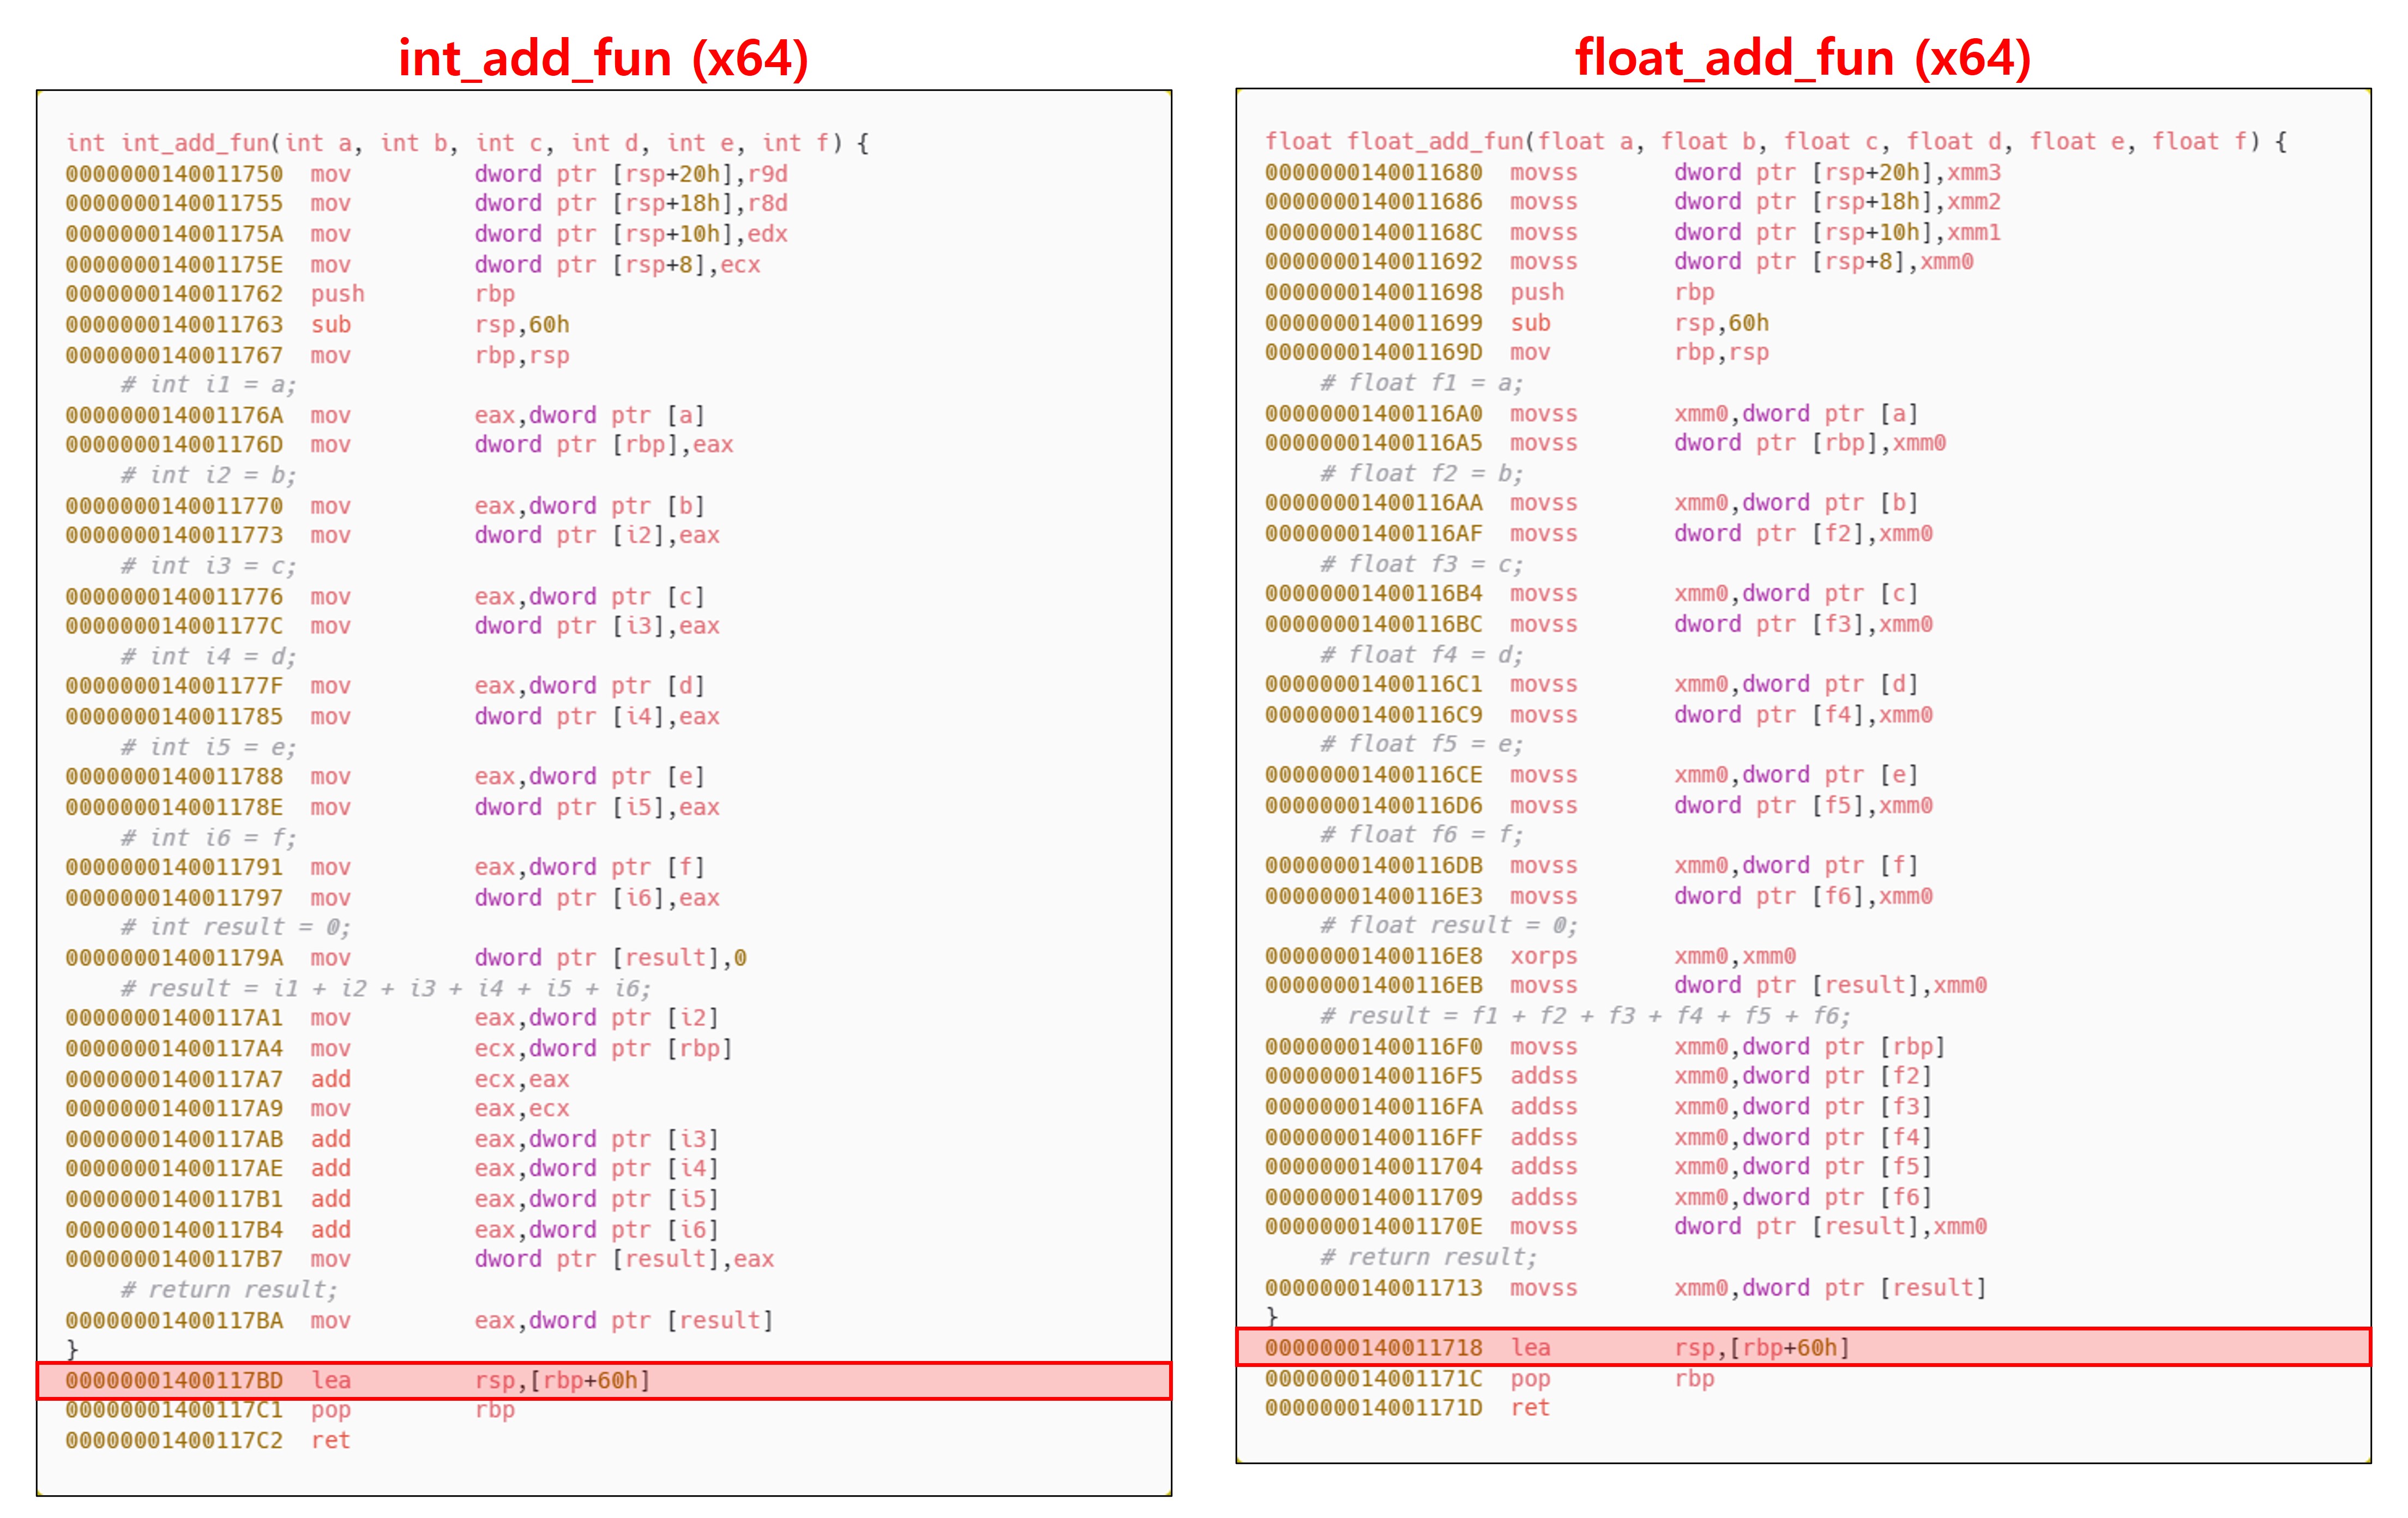The height and width of the screenshot is (1518, 2408).
Task: Click address 0000000140011750 in int panel
Action: [174, 174]
